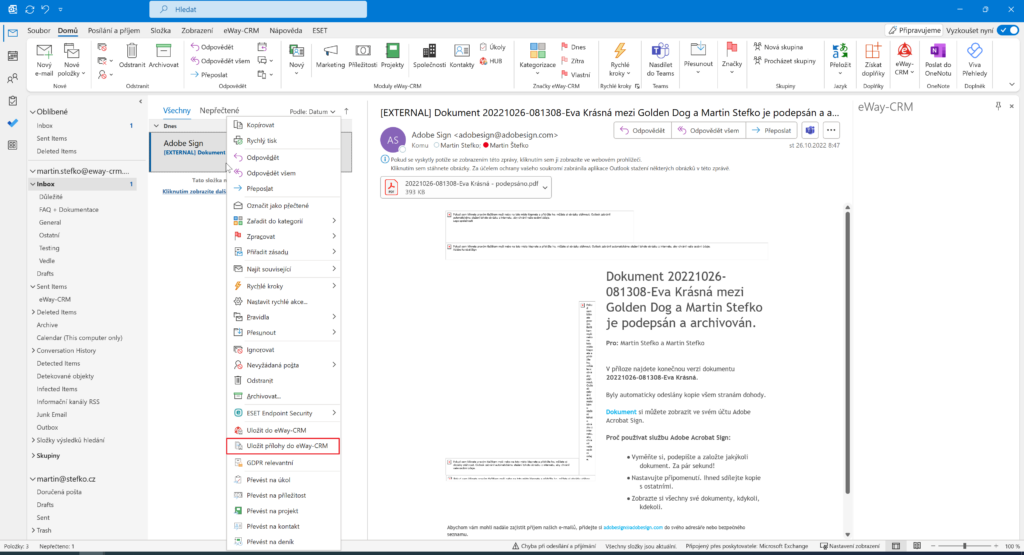This screenshot has height=555, width=1024.
Task: Choose Kopírovat in context menu
Action: tap(283, 125)
